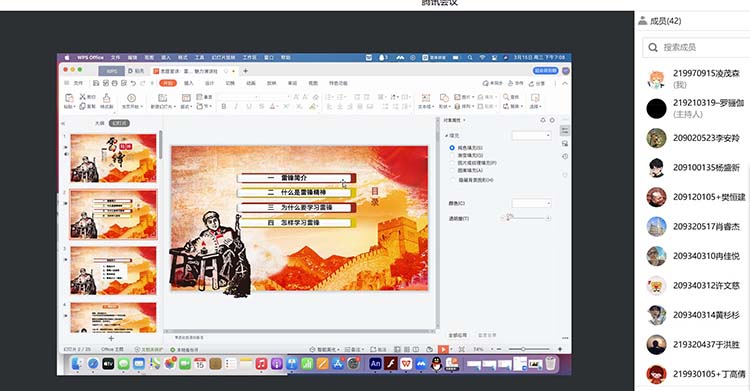Screen dimensions: 750x391
Task: Open the Music app in dock
Action: 261,364
